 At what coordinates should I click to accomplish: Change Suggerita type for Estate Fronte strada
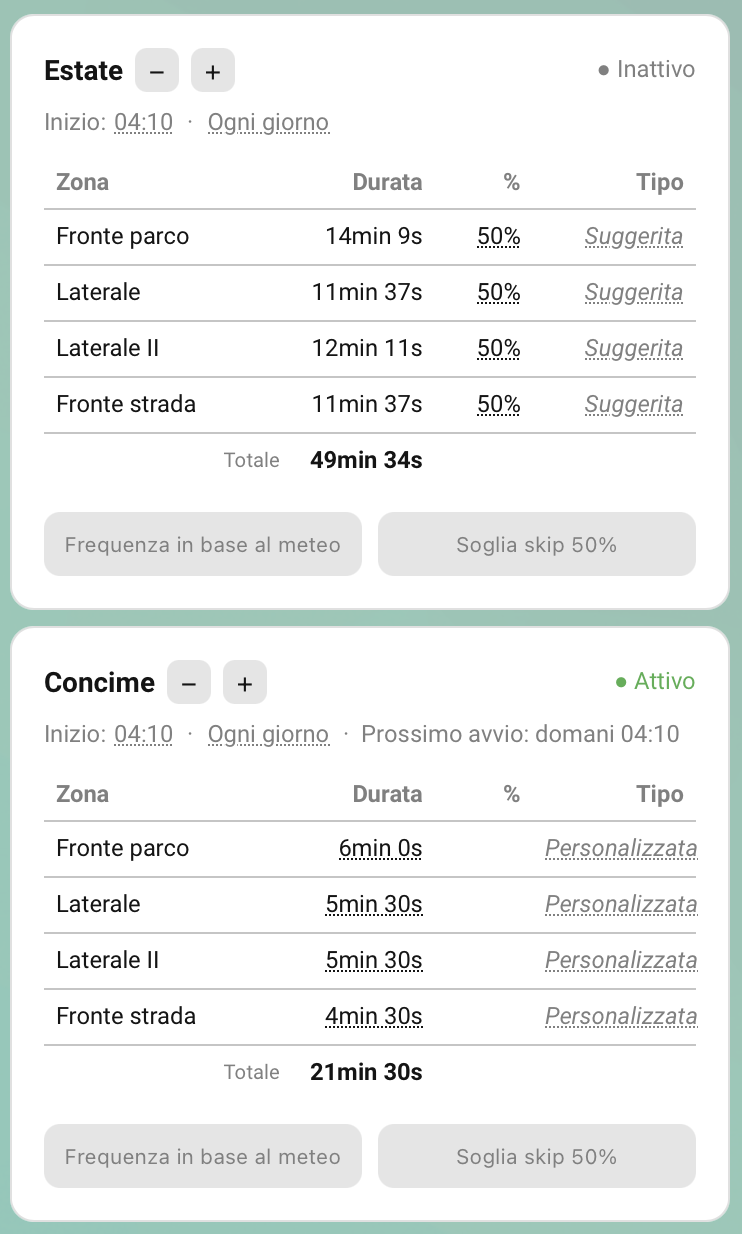[634, 405]
